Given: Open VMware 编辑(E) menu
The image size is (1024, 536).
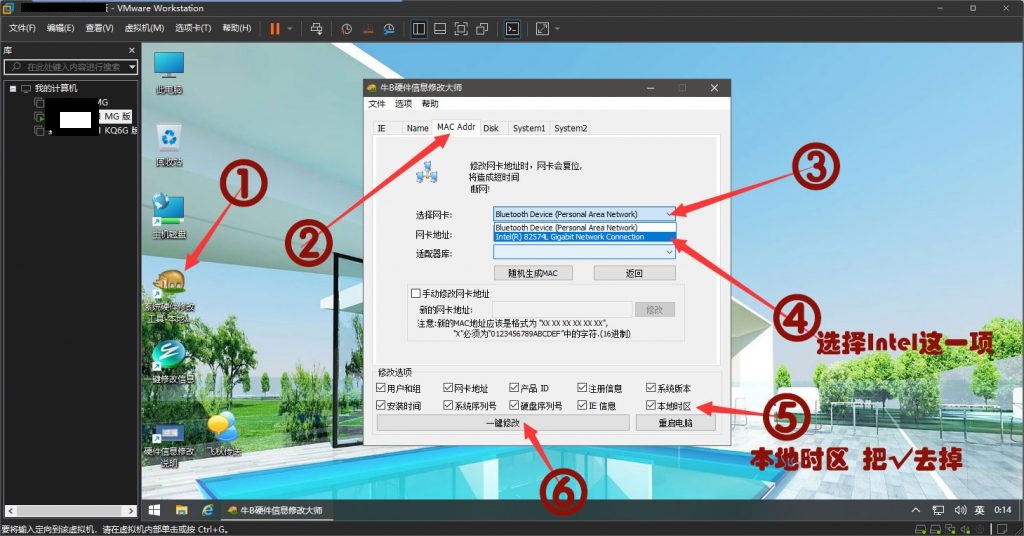Looking at the screenshot, I should click(x=60, y=28).
